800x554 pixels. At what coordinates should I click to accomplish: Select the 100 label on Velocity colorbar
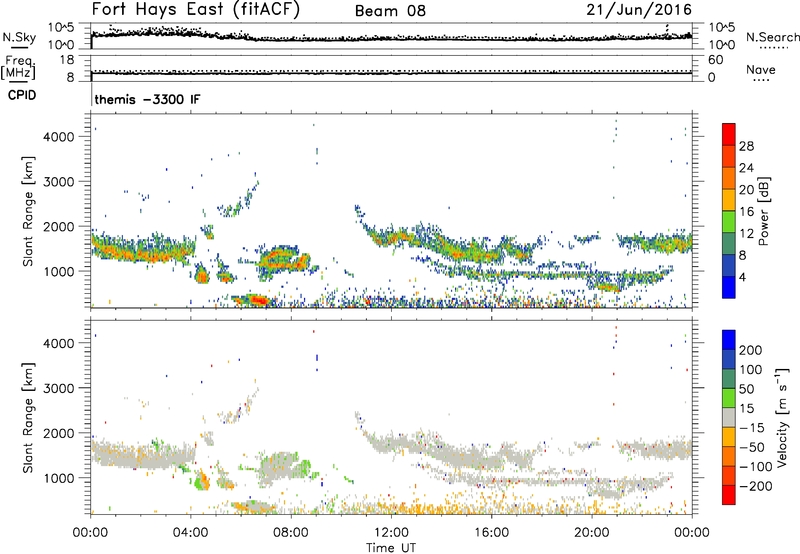pyautogui.click(x=751, y=370)
